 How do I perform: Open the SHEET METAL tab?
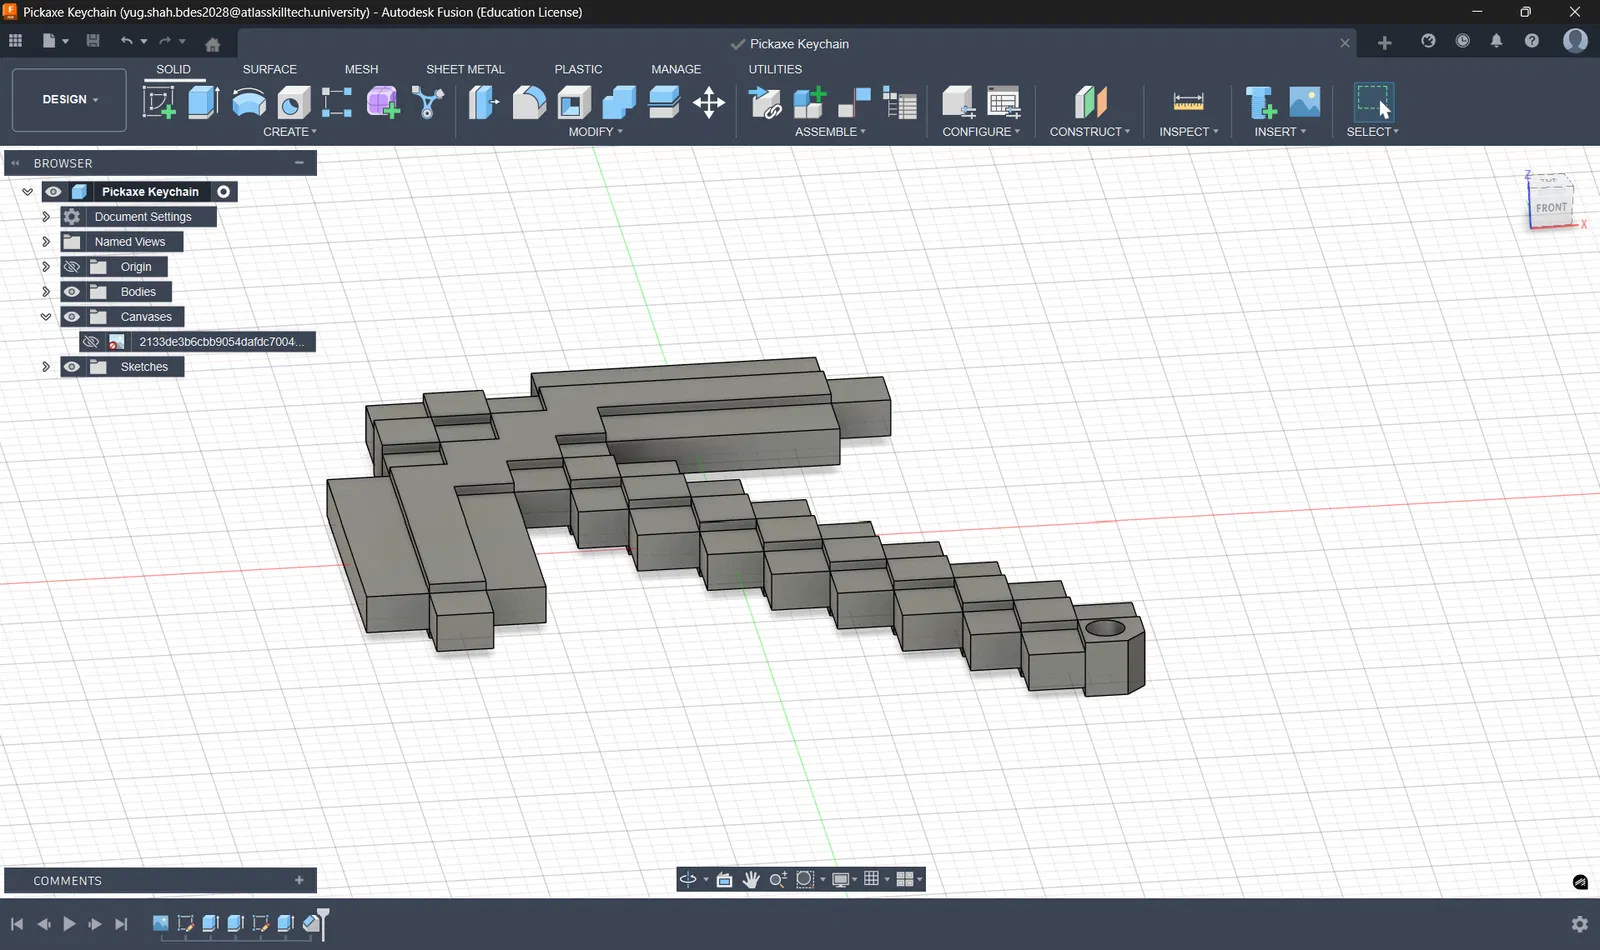point(465,69)
